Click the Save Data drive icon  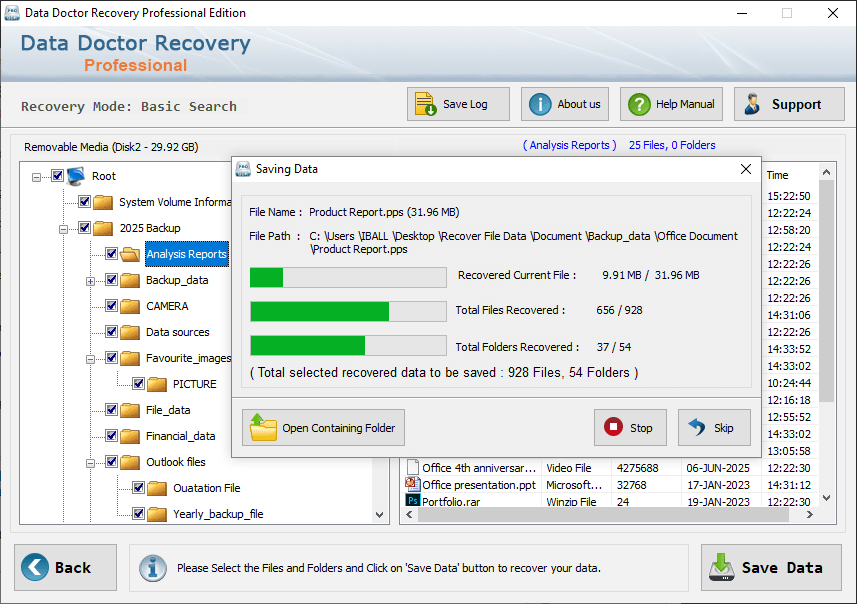pos(721,567)
